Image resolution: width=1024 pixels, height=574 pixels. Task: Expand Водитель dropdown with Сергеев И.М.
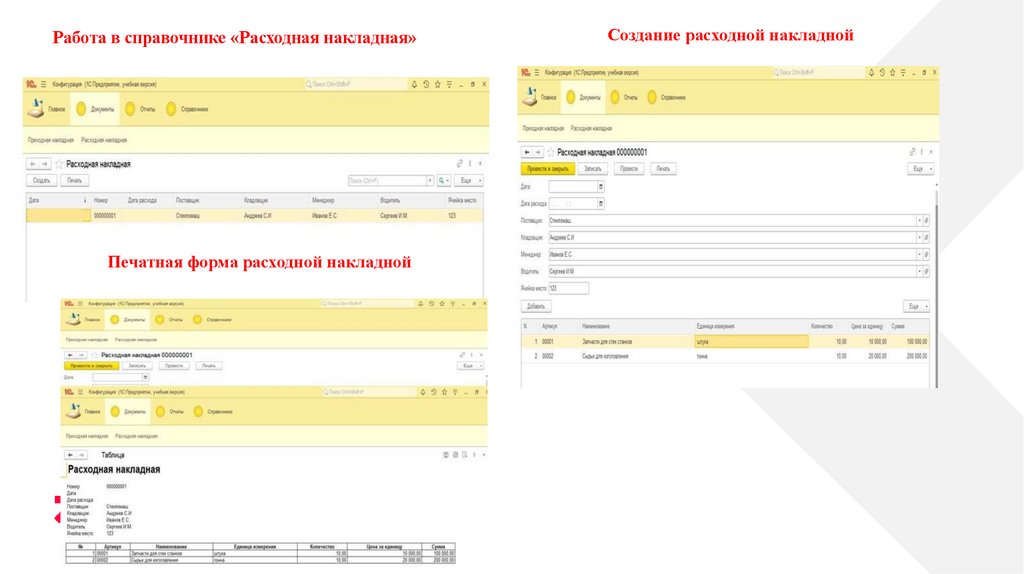point(918,271)
